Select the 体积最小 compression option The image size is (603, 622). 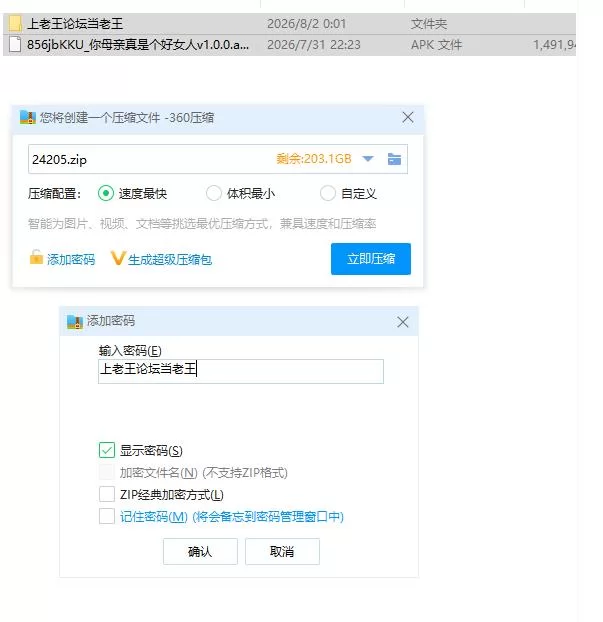tap(213, 194)
